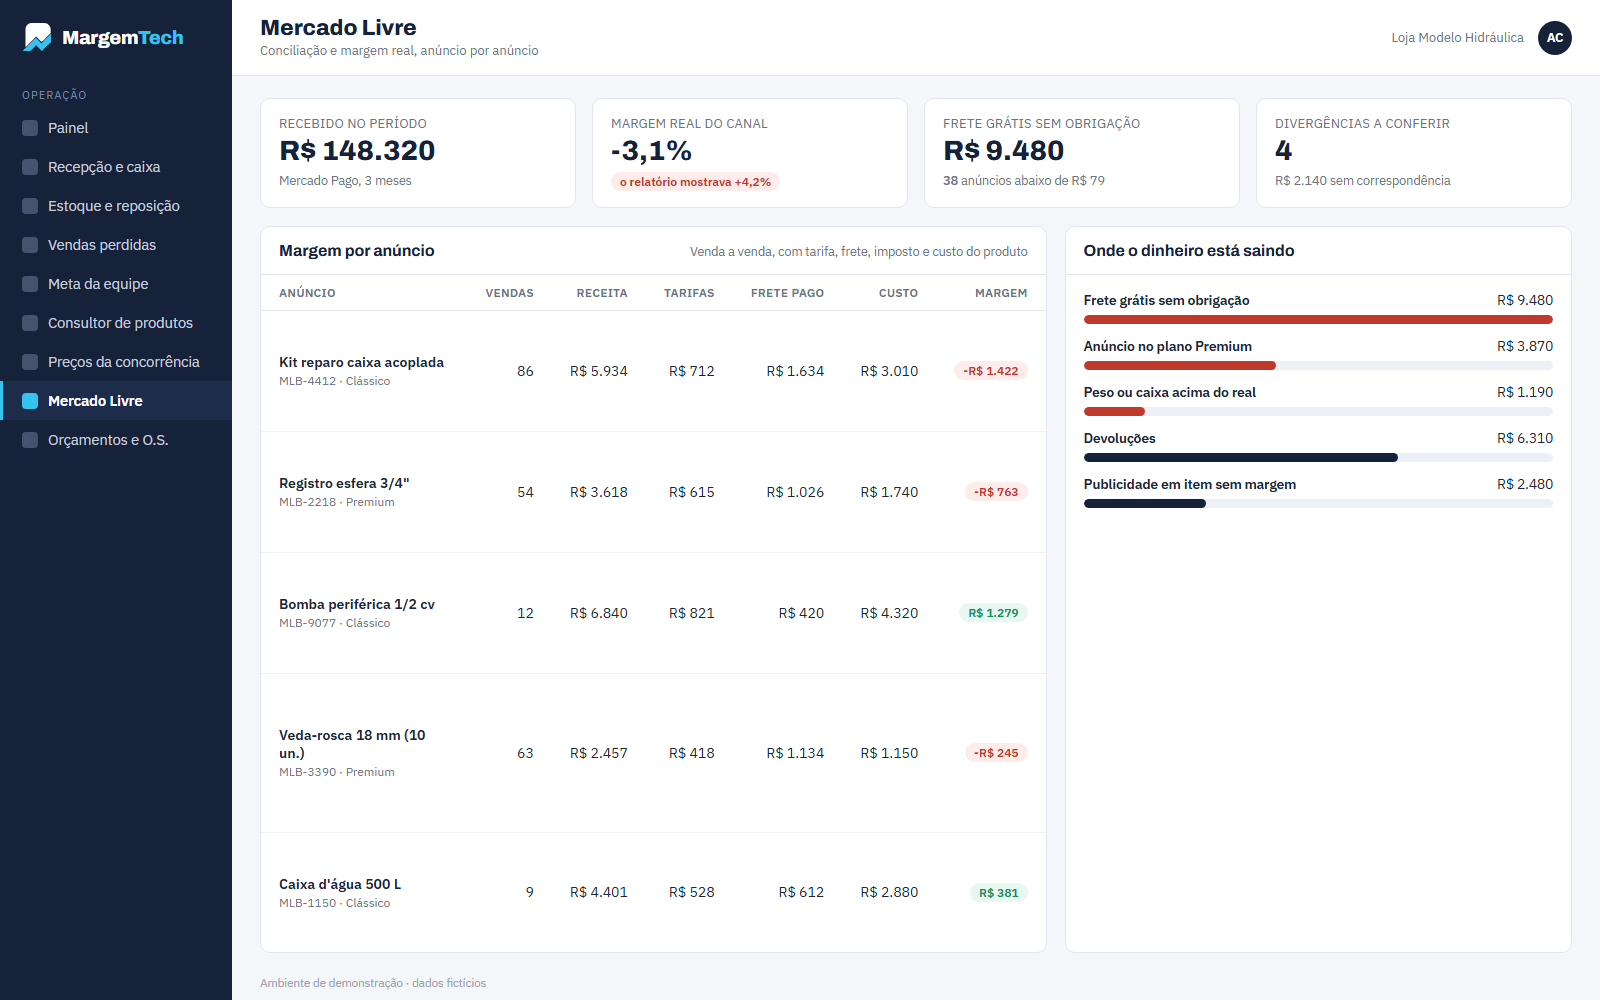Screen dimensions: 1600x1000
Task: Sort by the Anúncio column header
Action: coord(307,293)
